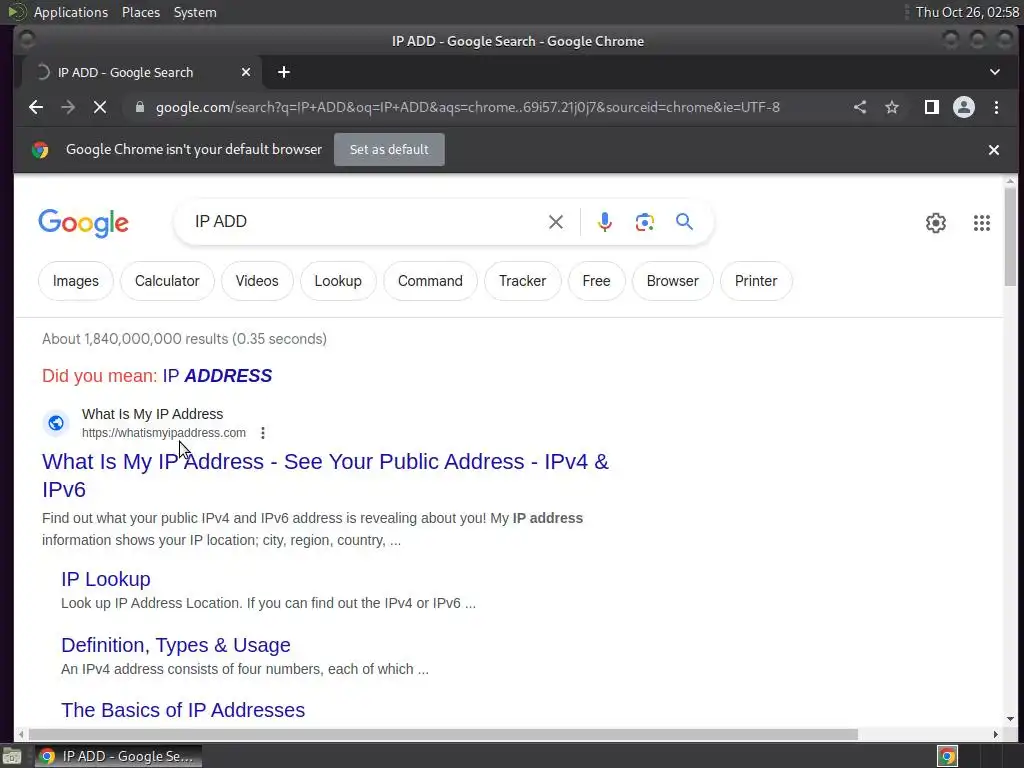Open the side panel icon
This screenshot has width=1024, height=768.
coord(932,107)
